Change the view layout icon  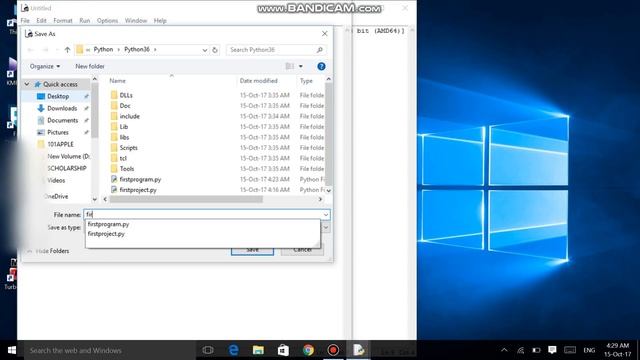pos(289,66)
